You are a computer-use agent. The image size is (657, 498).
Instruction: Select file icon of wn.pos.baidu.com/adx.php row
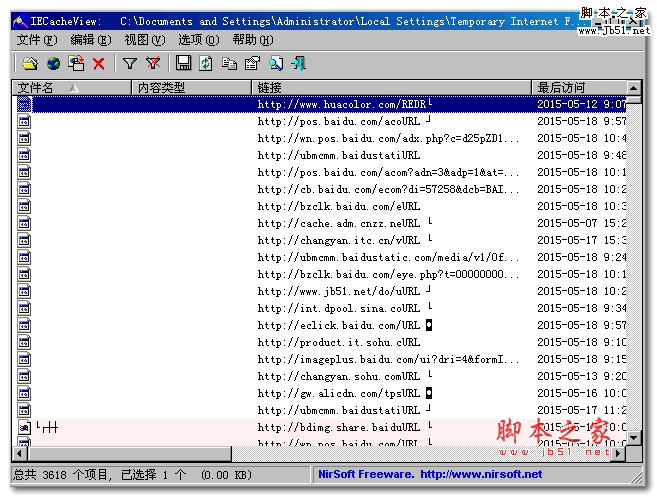click(x=24, y=138)
